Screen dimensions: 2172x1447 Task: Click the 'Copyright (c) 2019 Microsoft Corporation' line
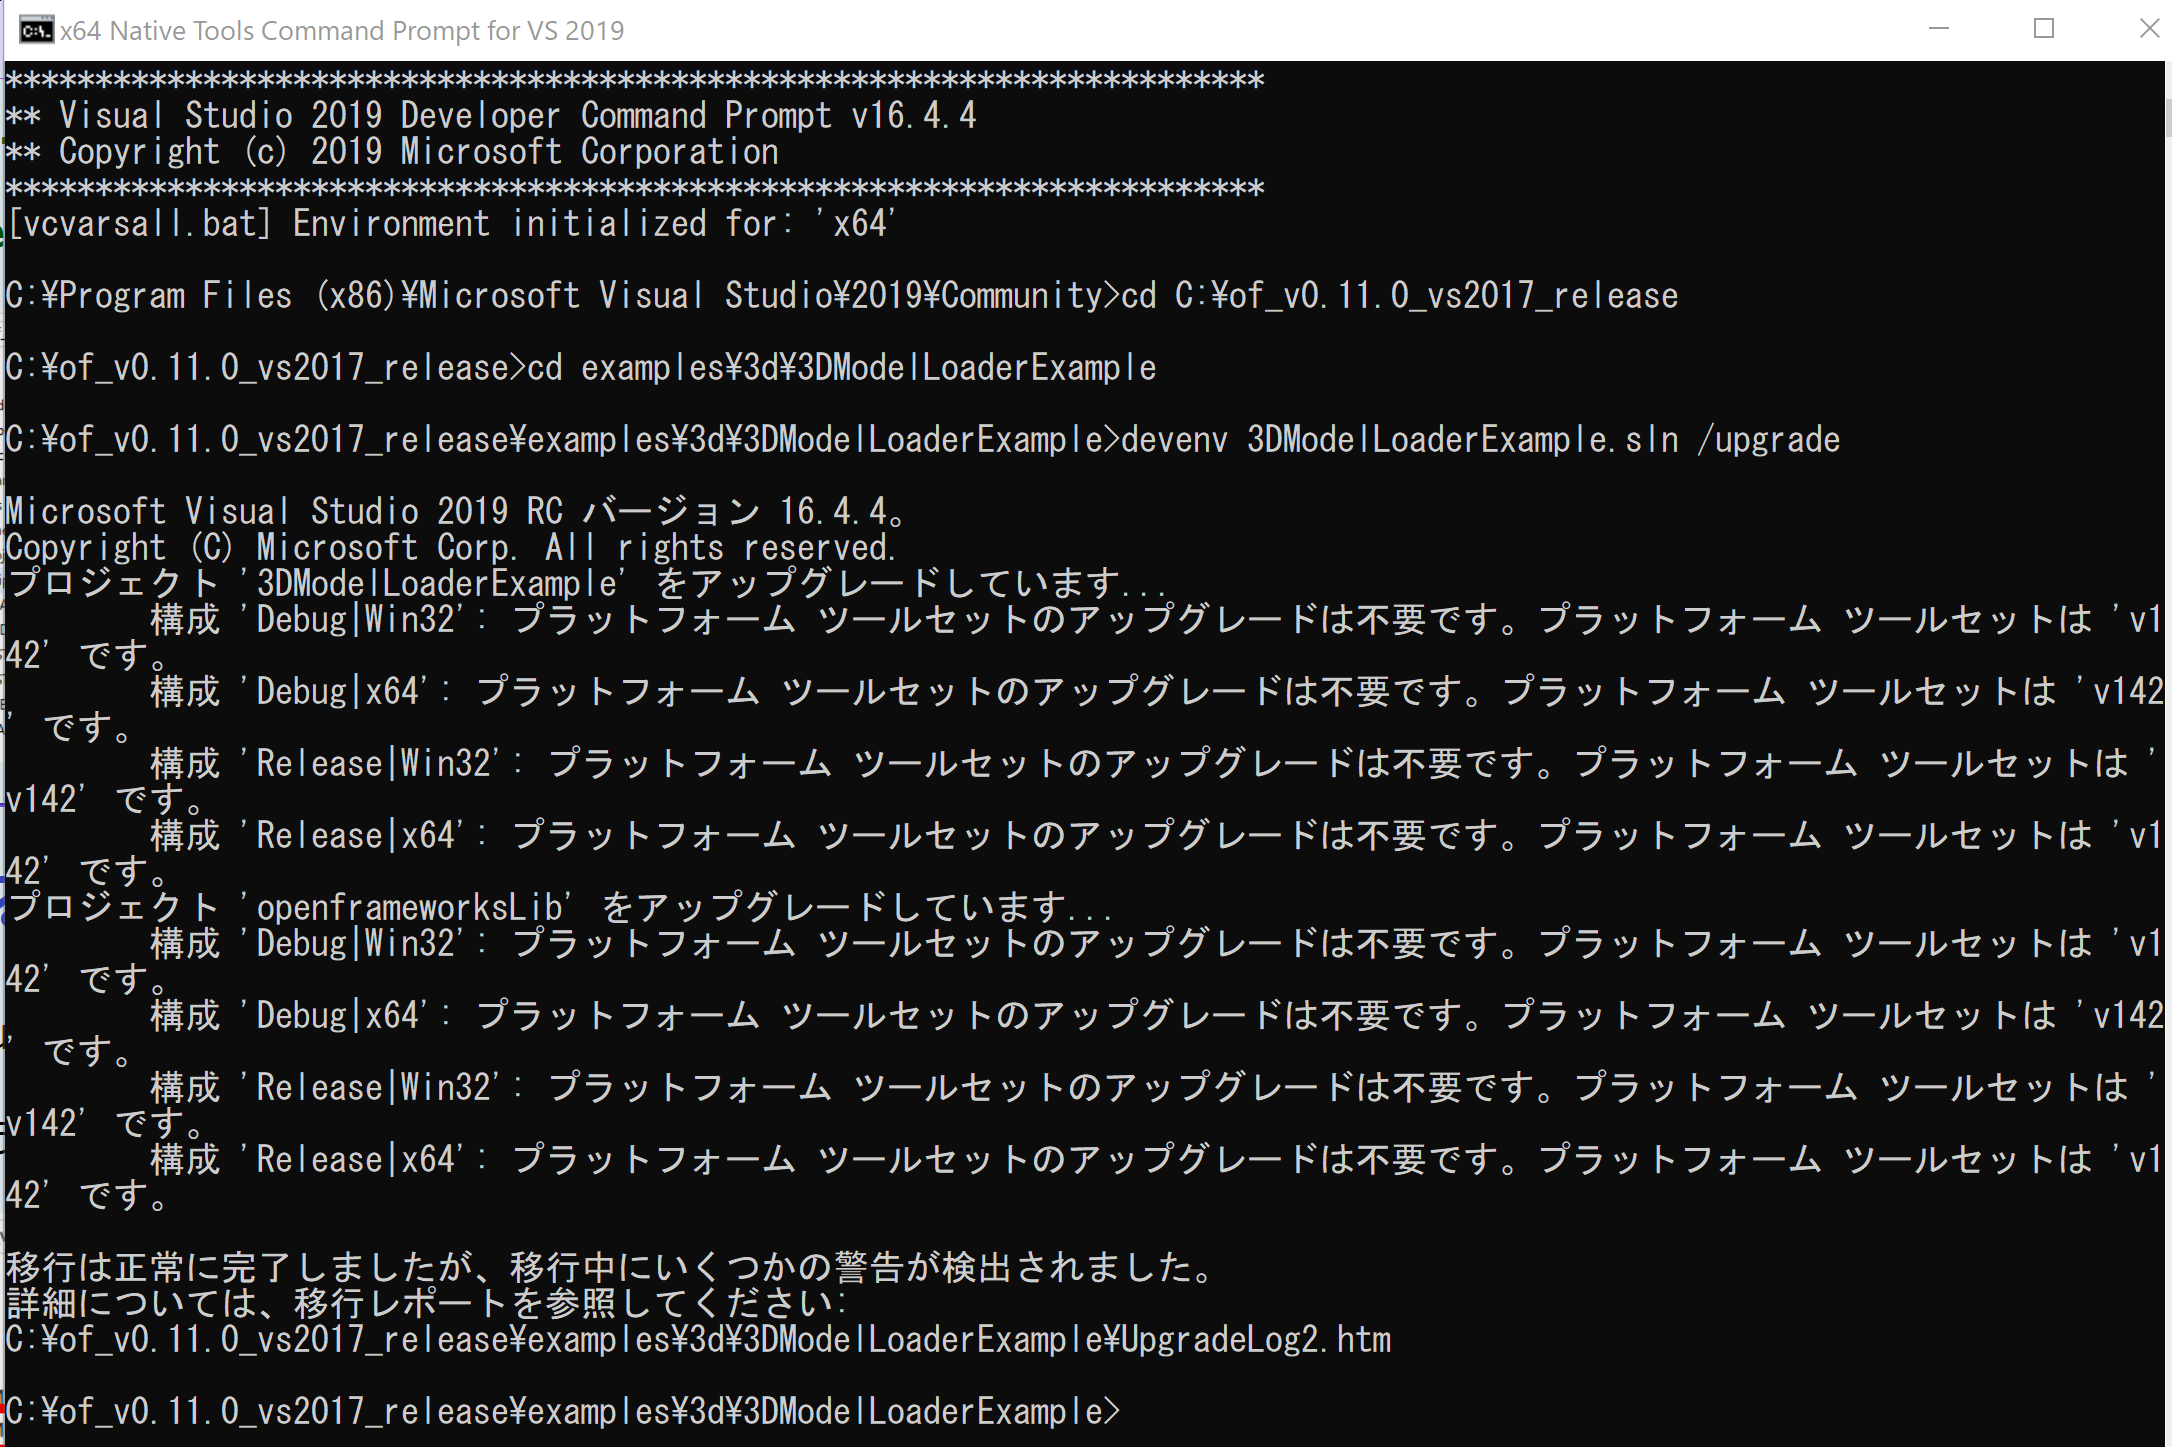pos(392,152)
